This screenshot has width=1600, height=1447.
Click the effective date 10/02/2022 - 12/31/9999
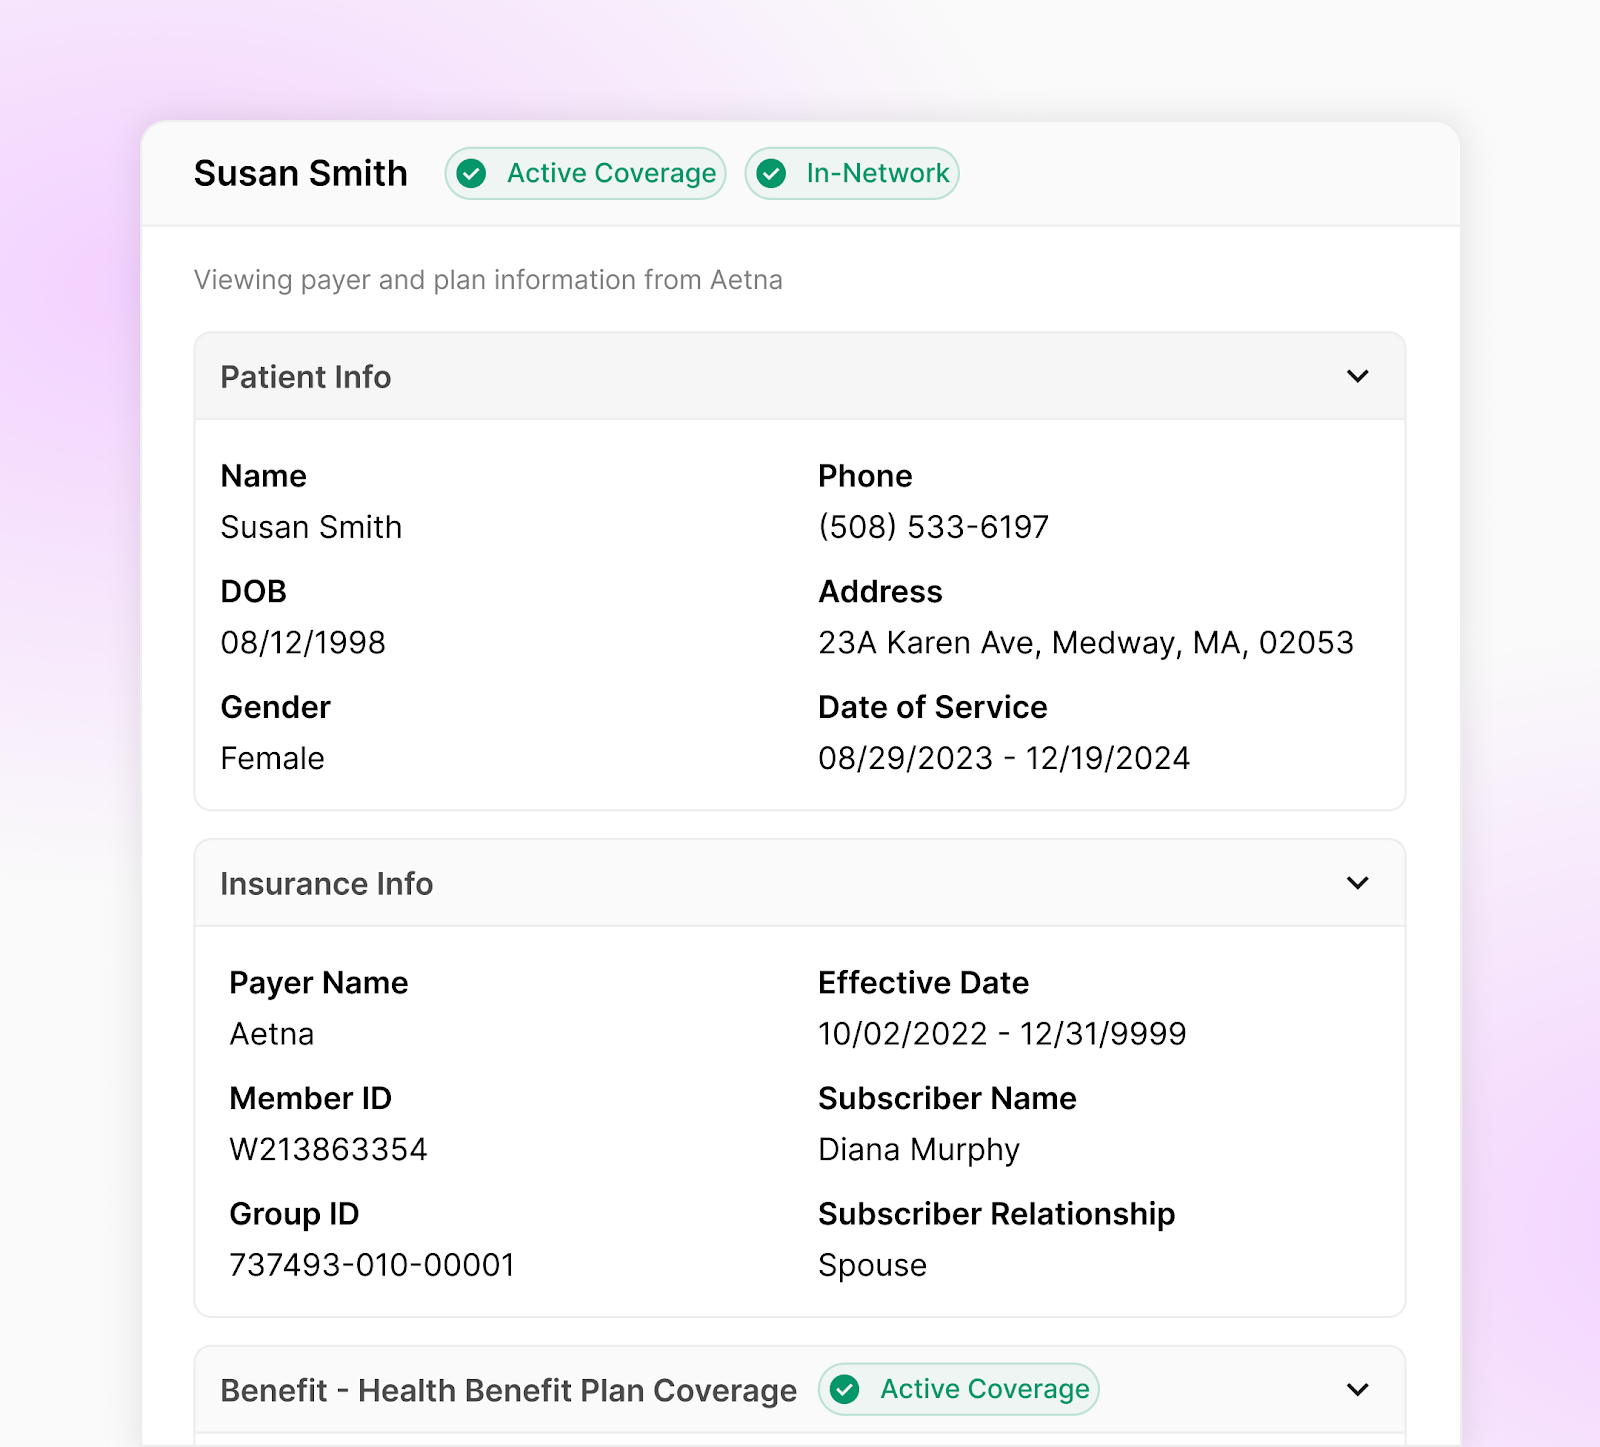click(1002, 1034)
